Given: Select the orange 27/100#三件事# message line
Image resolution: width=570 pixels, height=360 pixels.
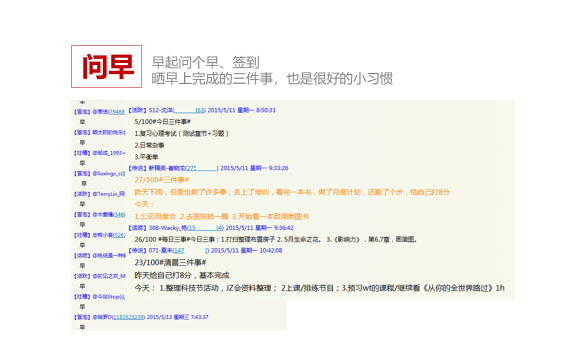Looking at the screenshot, I should pos(162,180).
